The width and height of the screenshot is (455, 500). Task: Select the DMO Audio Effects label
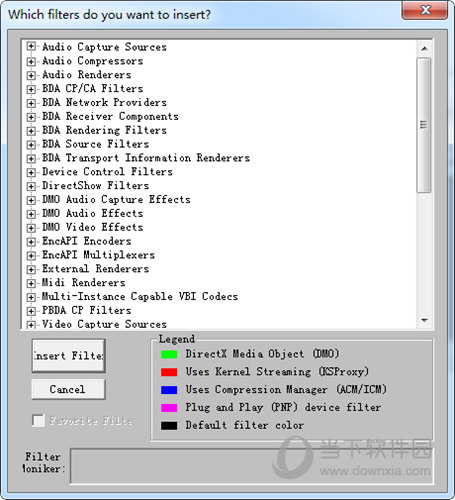(x=93, y=213)
